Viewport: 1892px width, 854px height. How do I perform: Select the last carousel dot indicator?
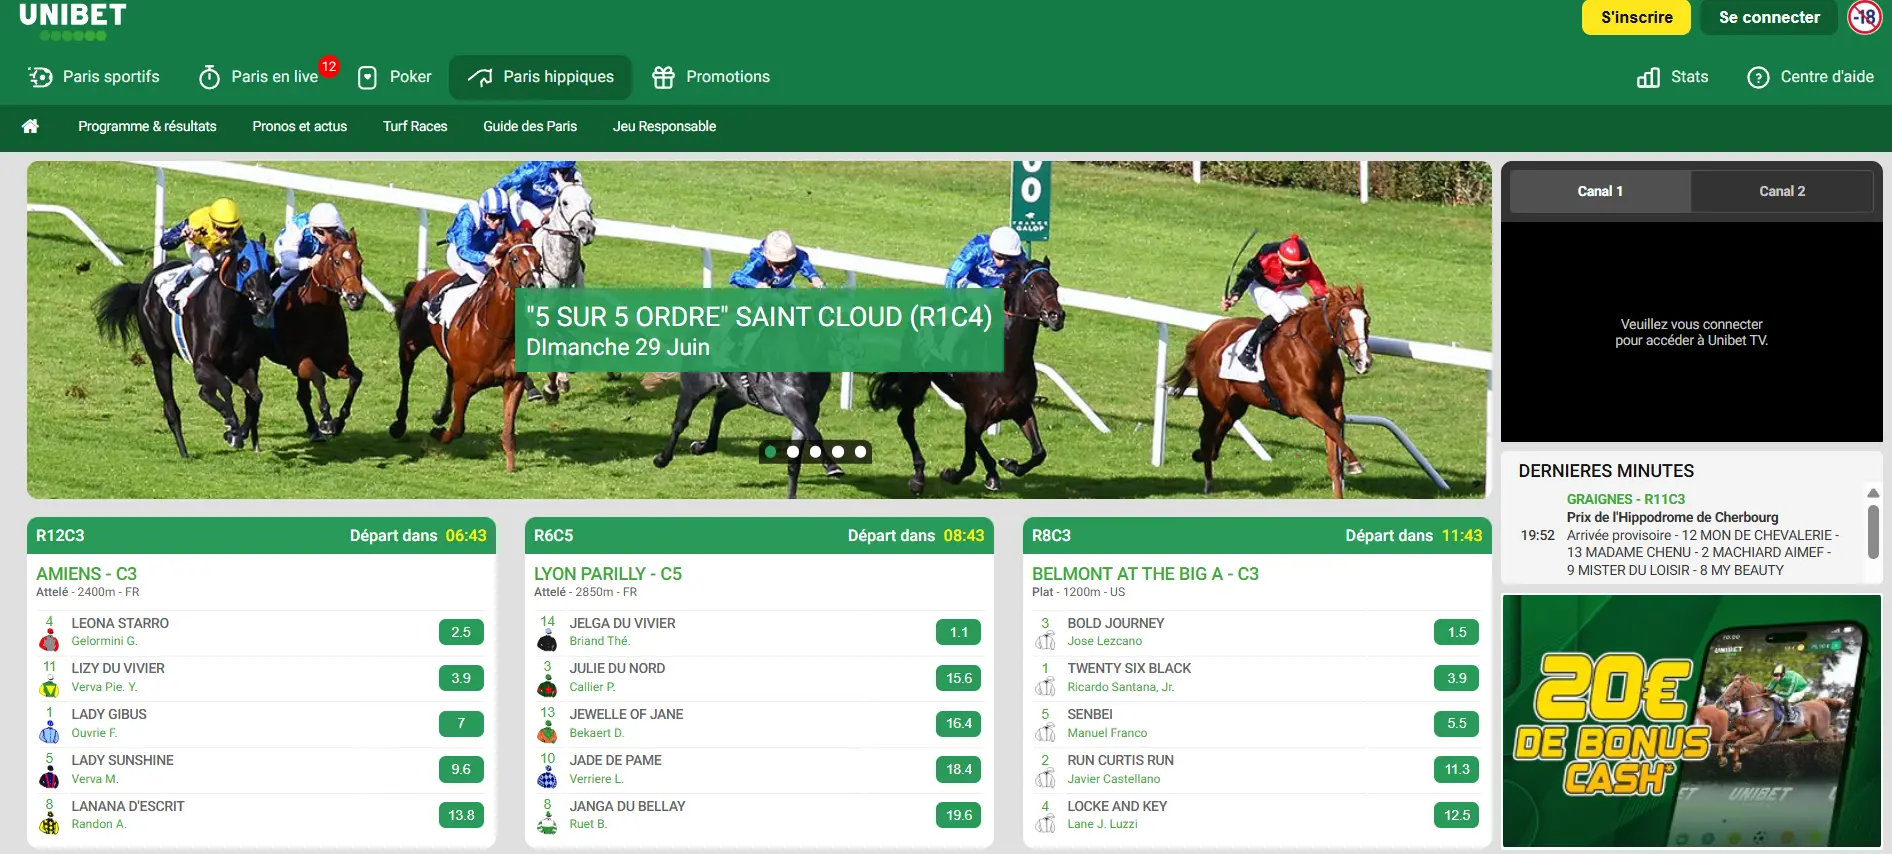860,452
